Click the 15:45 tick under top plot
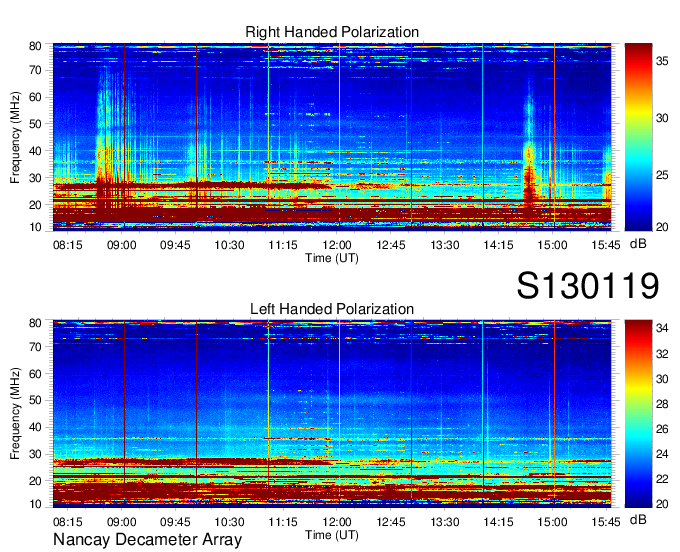 click(606, 245)
